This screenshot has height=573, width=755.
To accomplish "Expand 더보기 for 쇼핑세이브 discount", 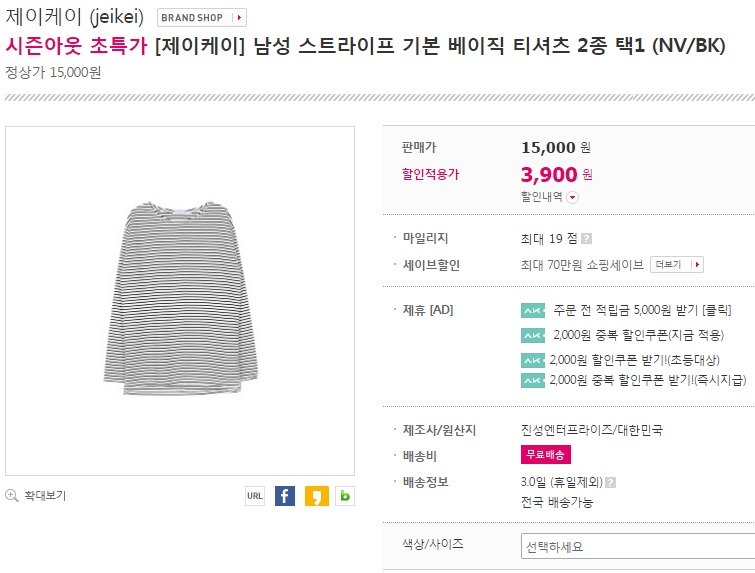I will 677,265.
